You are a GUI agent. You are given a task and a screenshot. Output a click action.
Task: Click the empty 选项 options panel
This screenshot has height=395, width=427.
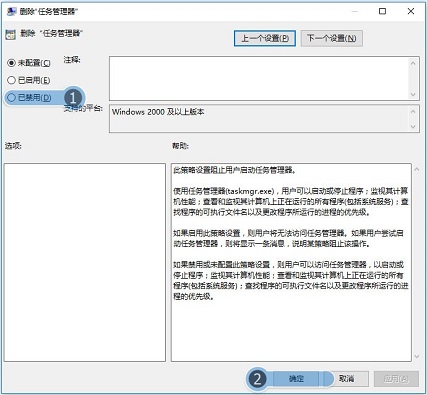click(x=85, y=262)
